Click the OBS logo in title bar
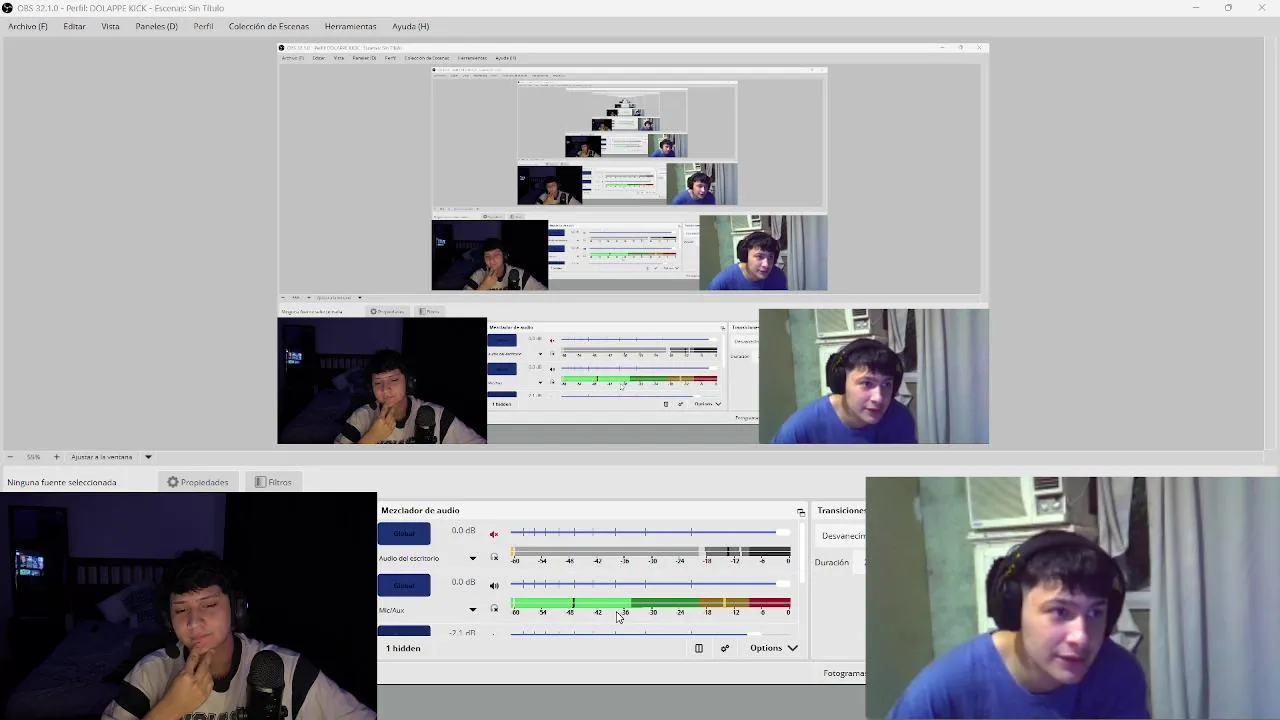Viewport: 1280px width, 720px height. pos(8,8)
